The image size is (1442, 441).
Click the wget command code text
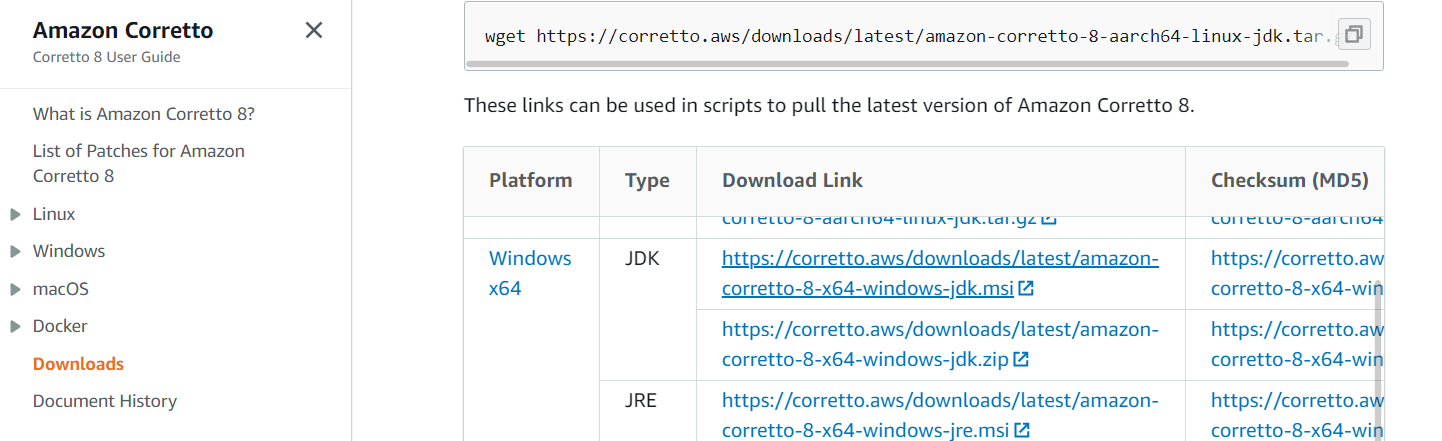coord(910,36)
